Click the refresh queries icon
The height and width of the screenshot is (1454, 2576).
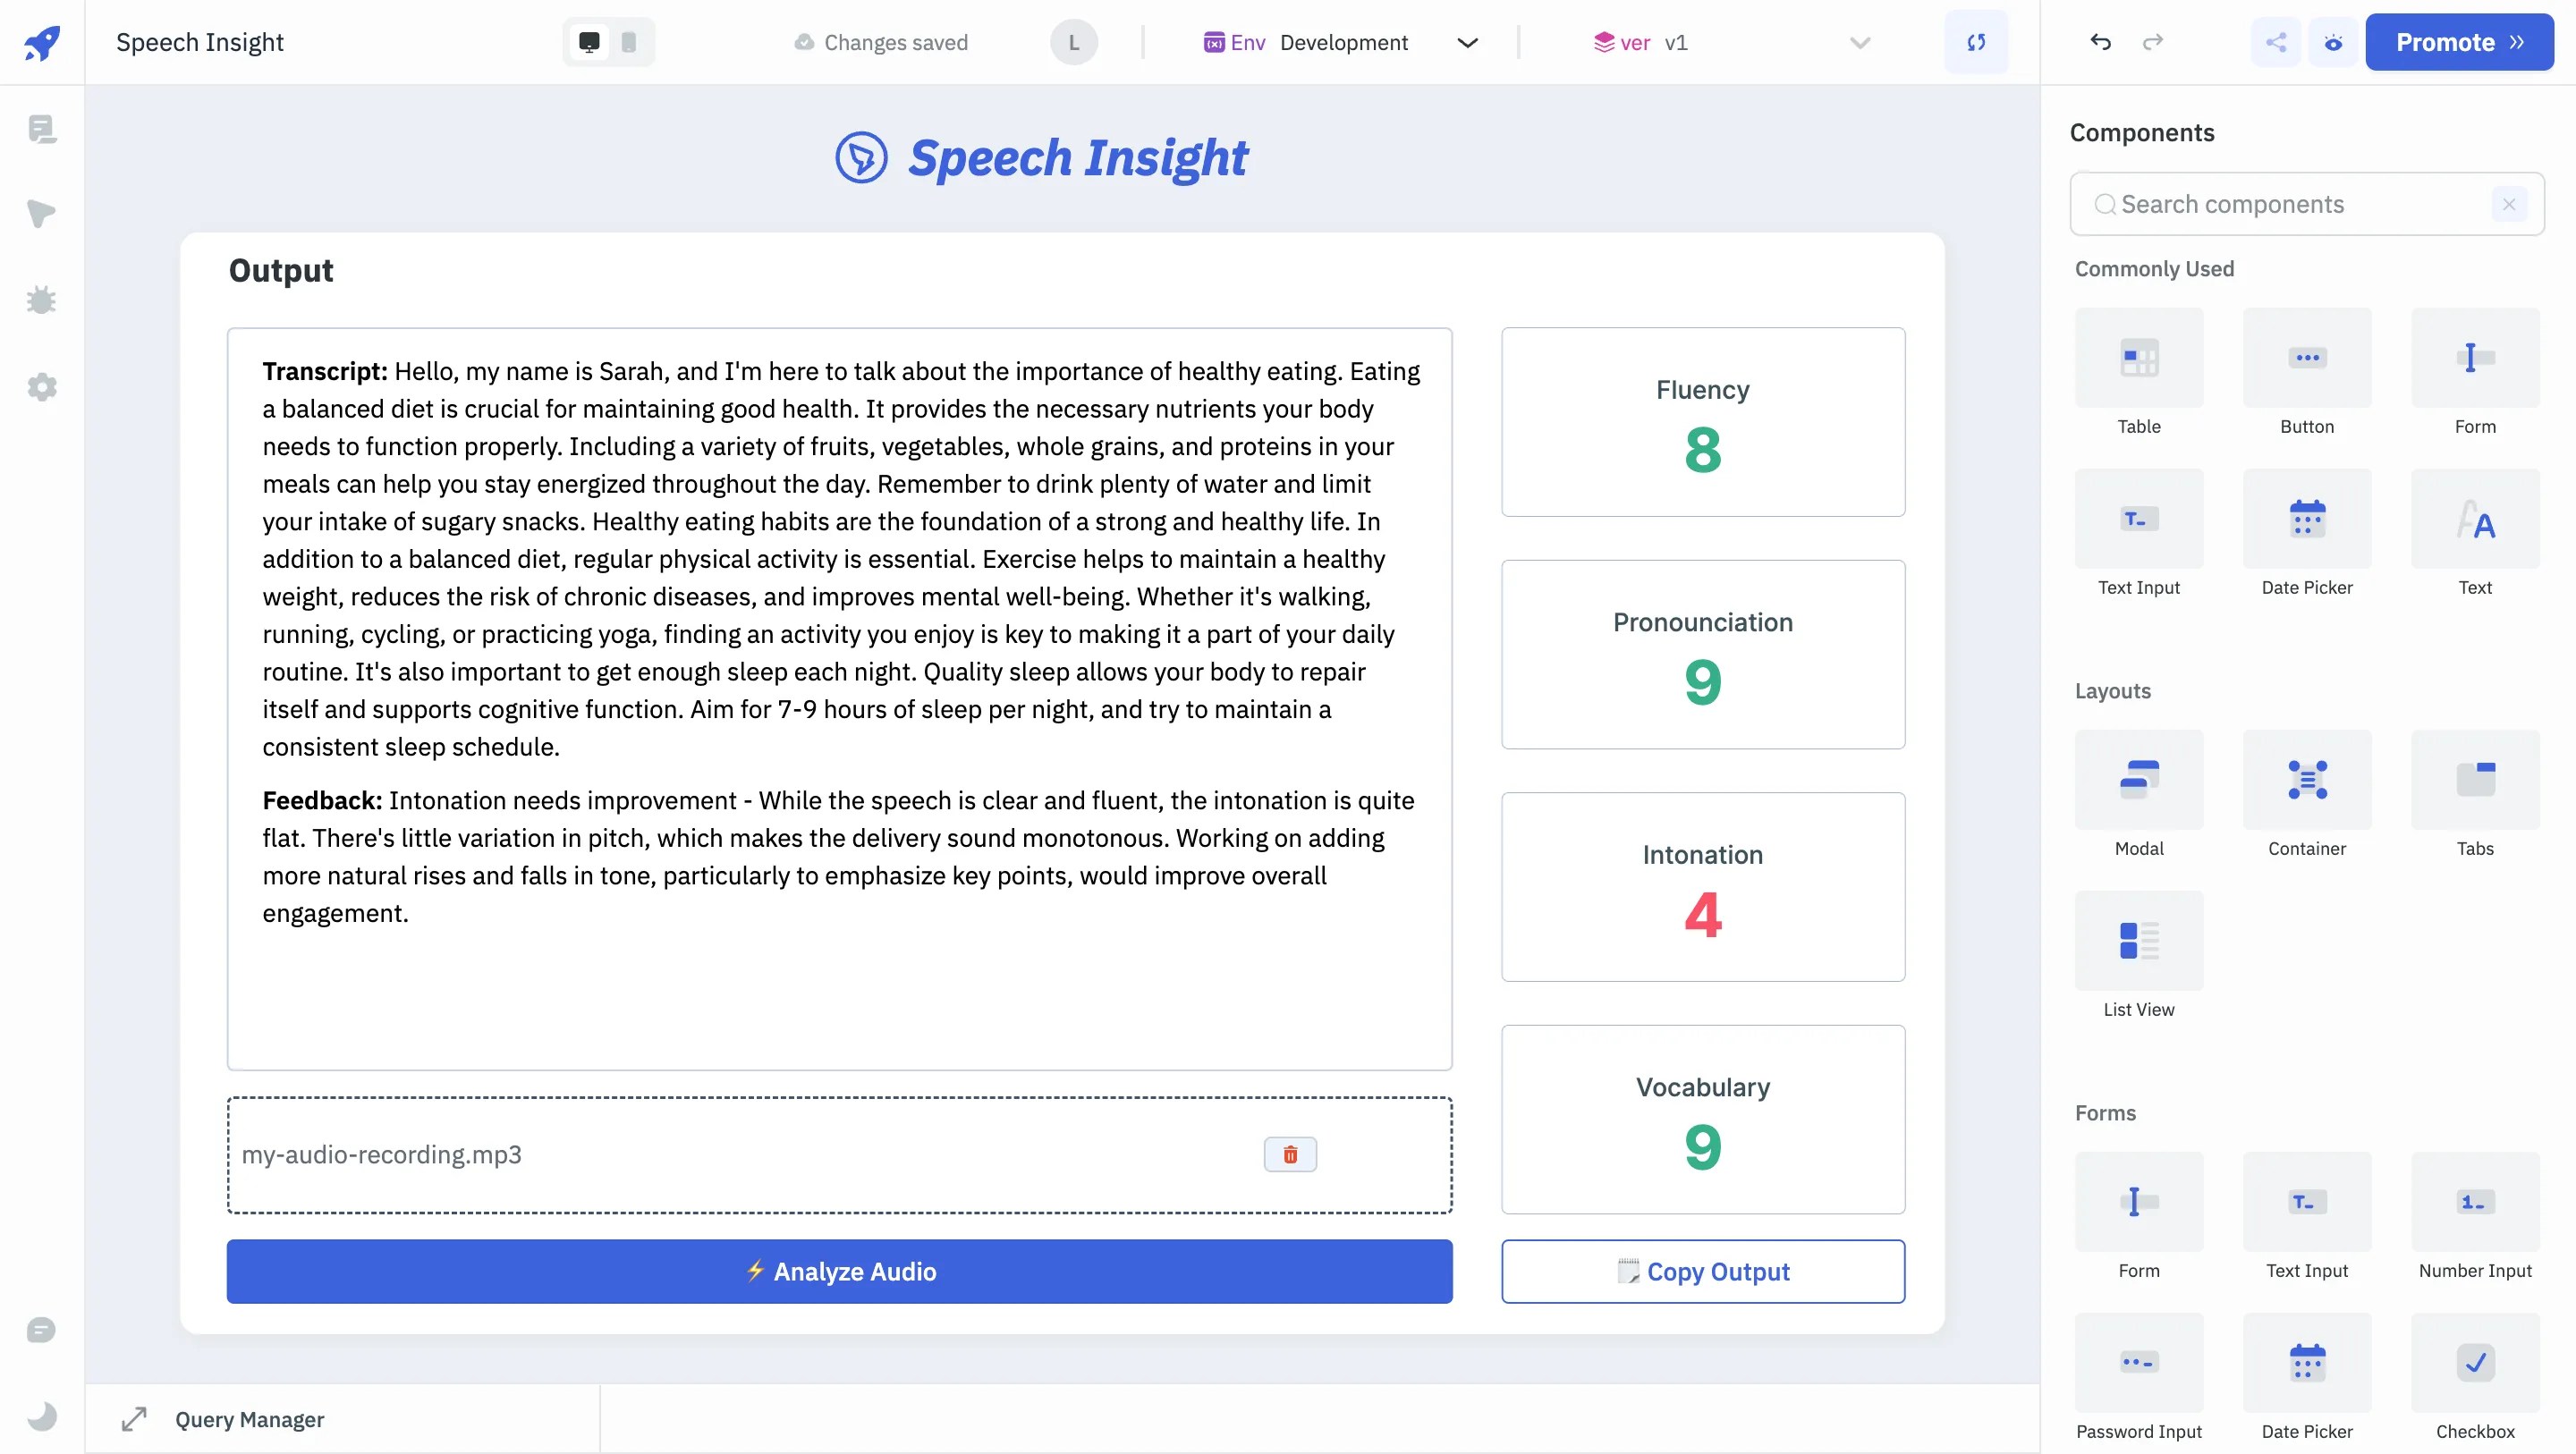point(1976,42)
